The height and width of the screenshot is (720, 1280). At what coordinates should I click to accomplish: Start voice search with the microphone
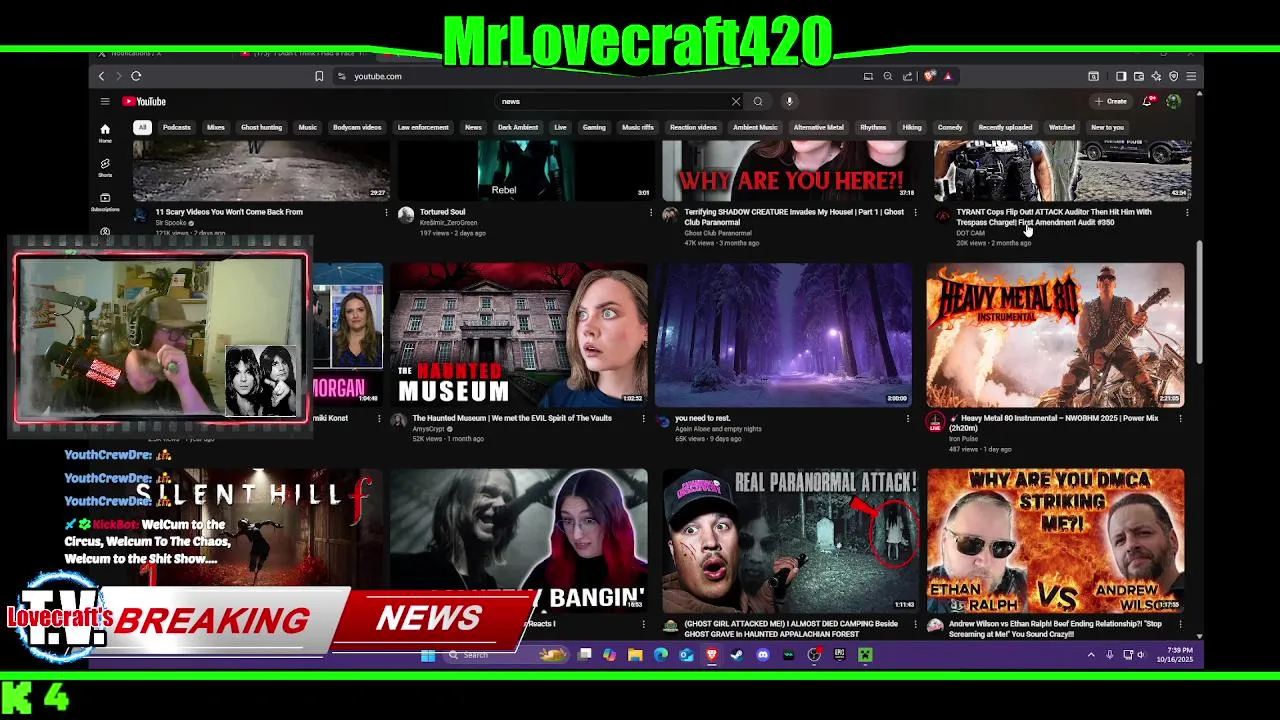[789, 101]
